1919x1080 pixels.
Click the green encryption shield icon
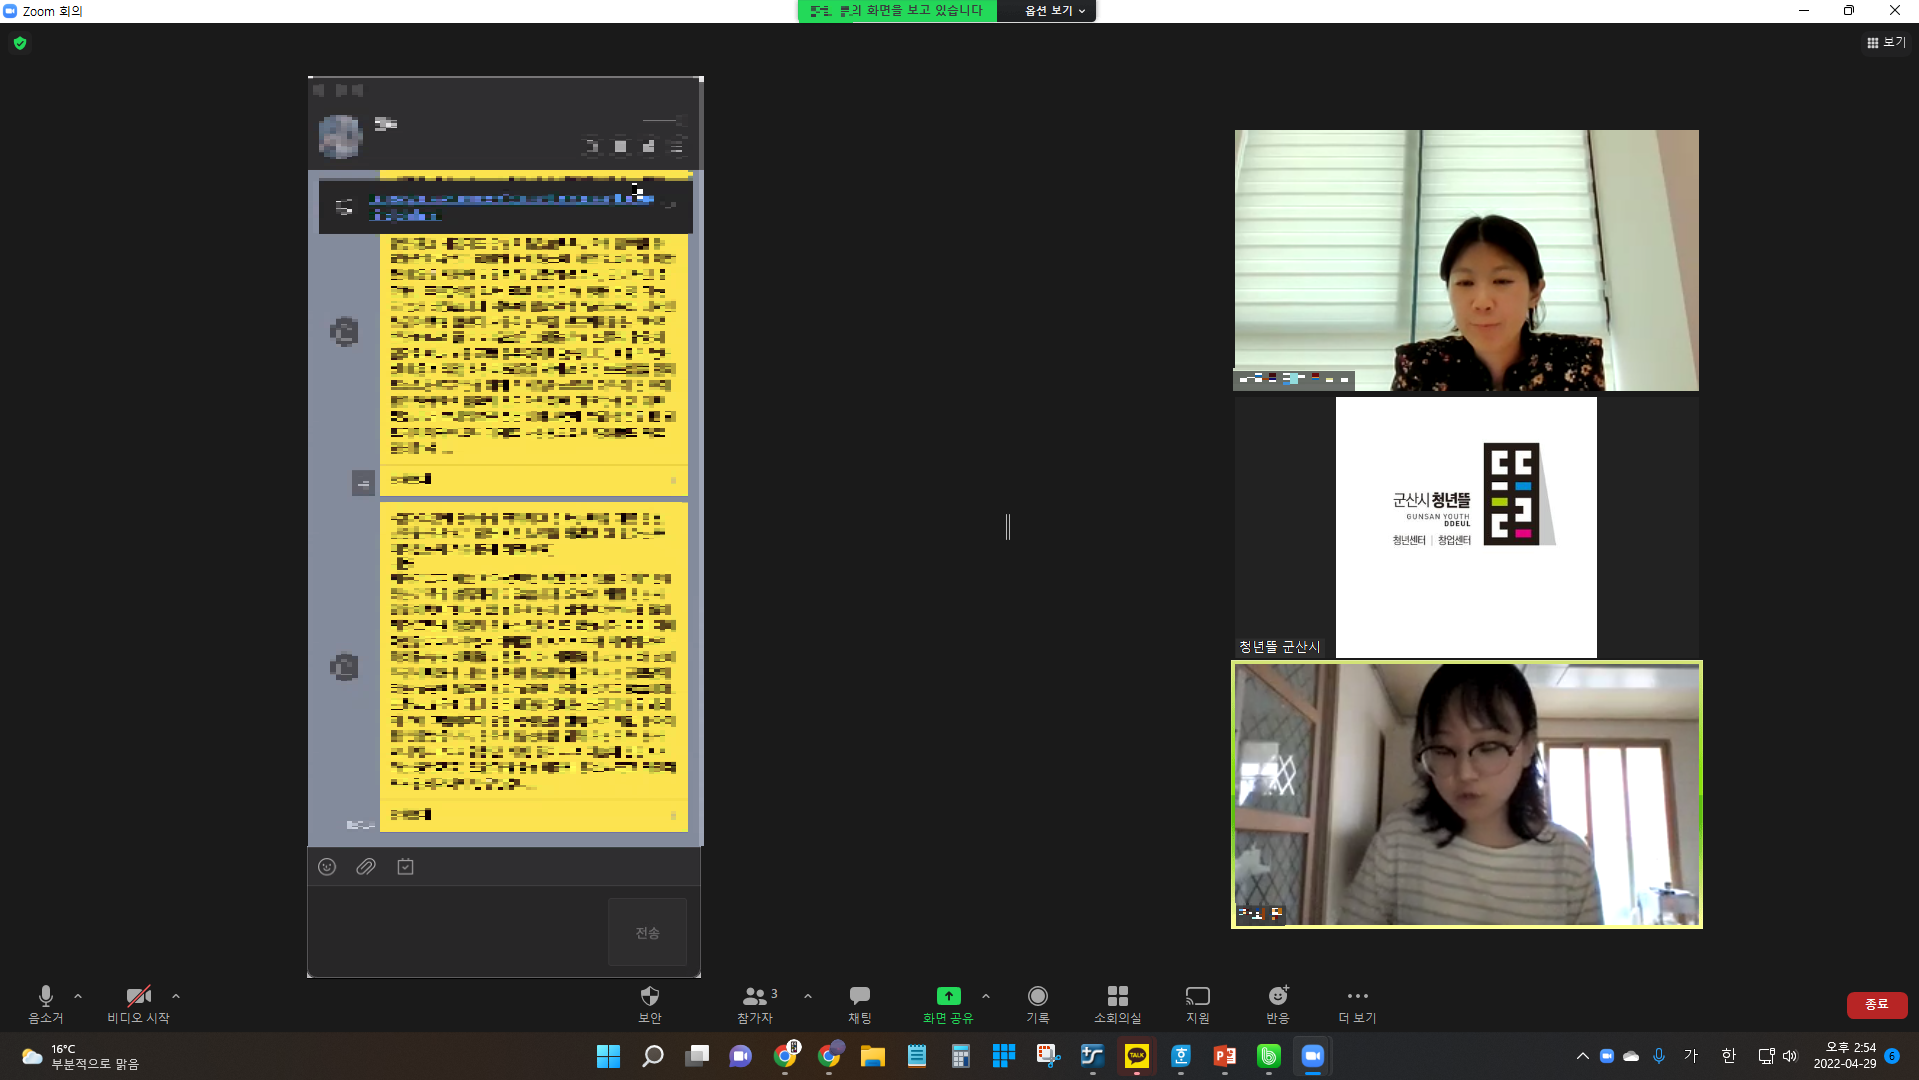pos(20,43)
